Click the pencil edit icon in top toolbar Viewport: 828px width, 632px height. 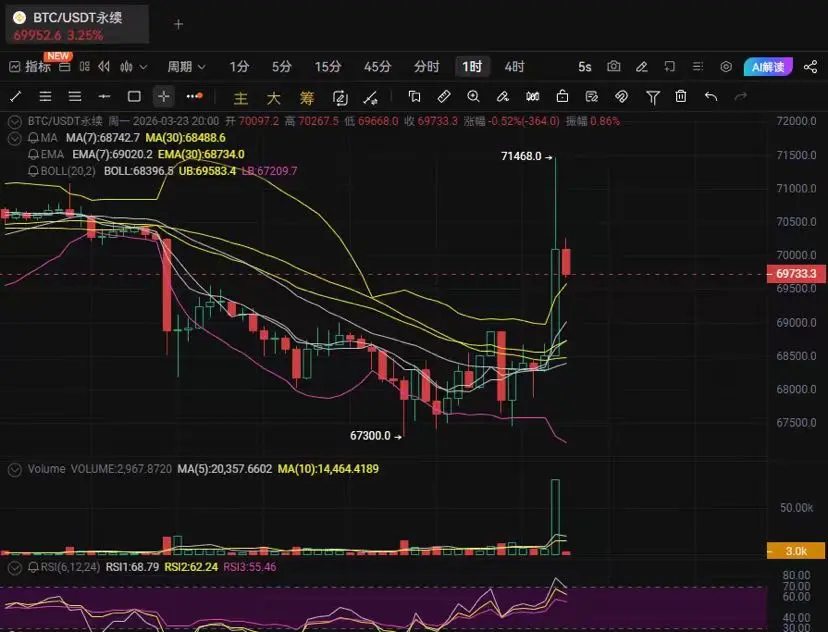642,67
